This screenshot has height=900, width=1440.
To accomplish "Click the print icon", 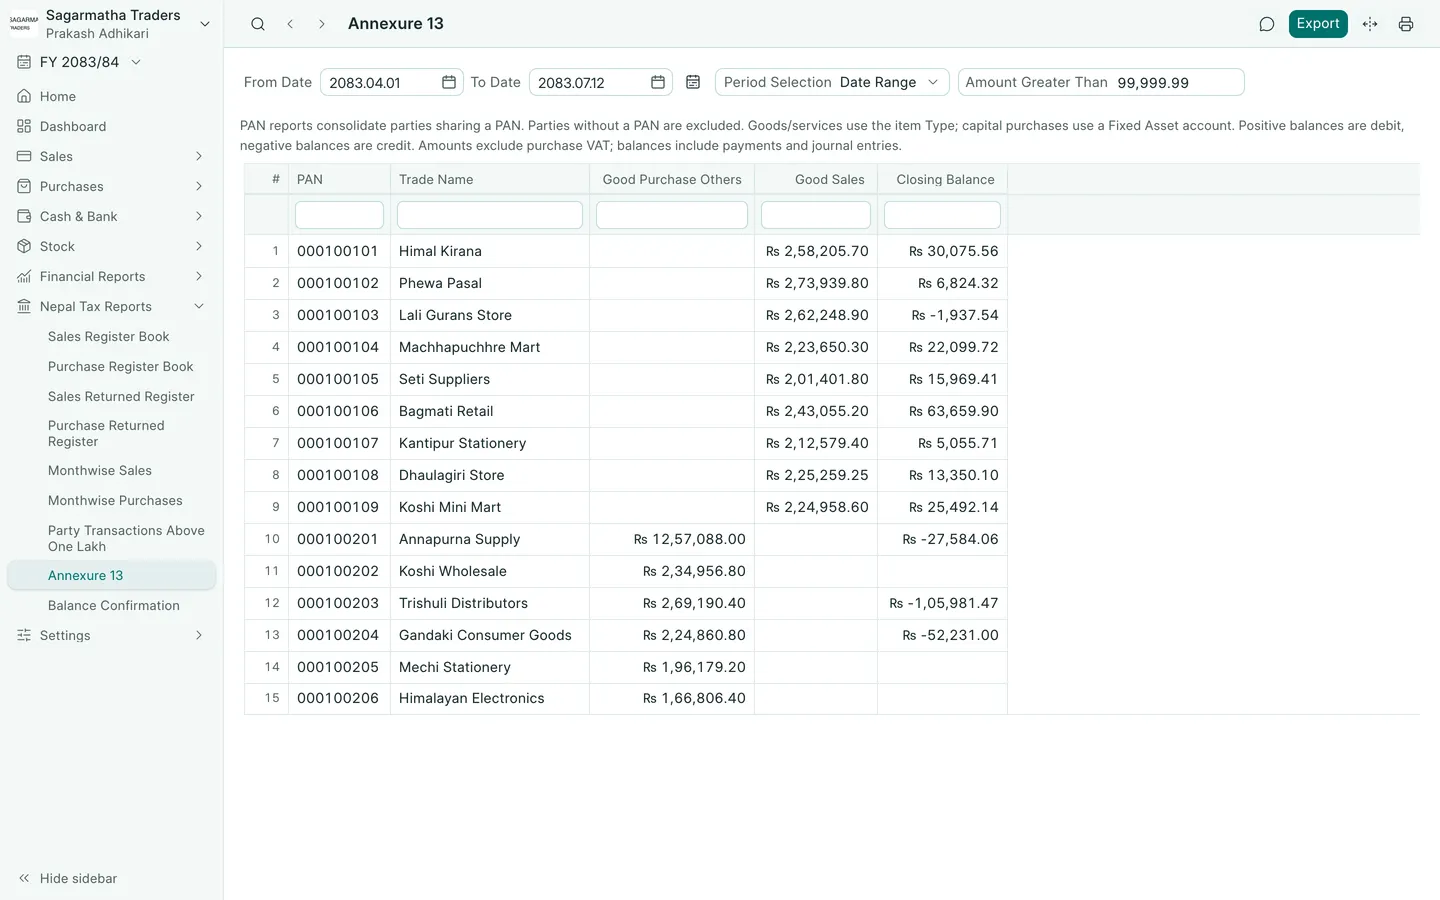I will coord(1406,24).
